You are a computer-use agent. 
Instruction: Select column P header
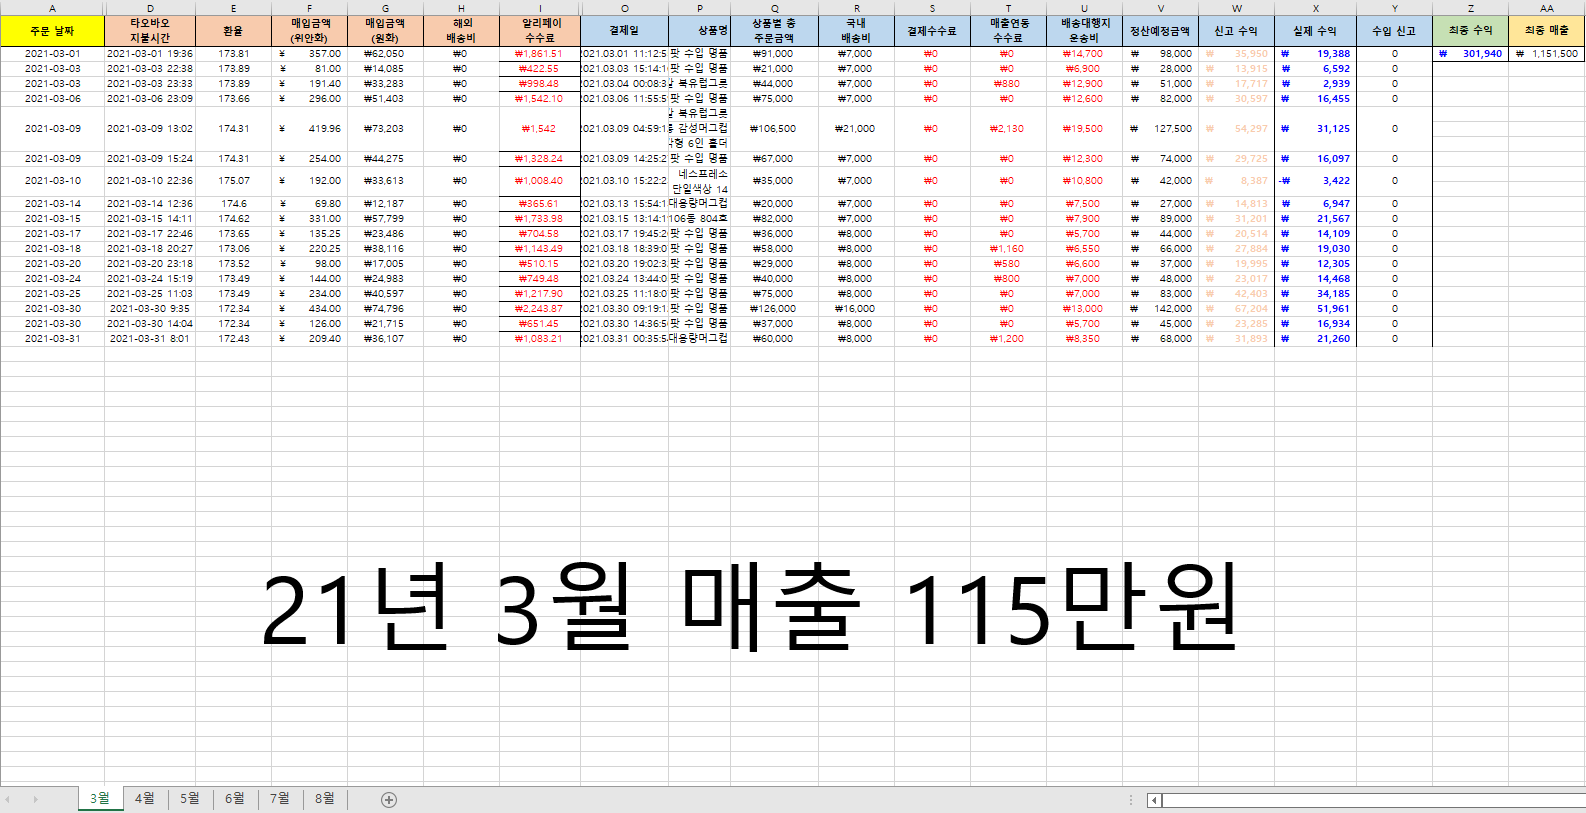[x=699, y=8]
